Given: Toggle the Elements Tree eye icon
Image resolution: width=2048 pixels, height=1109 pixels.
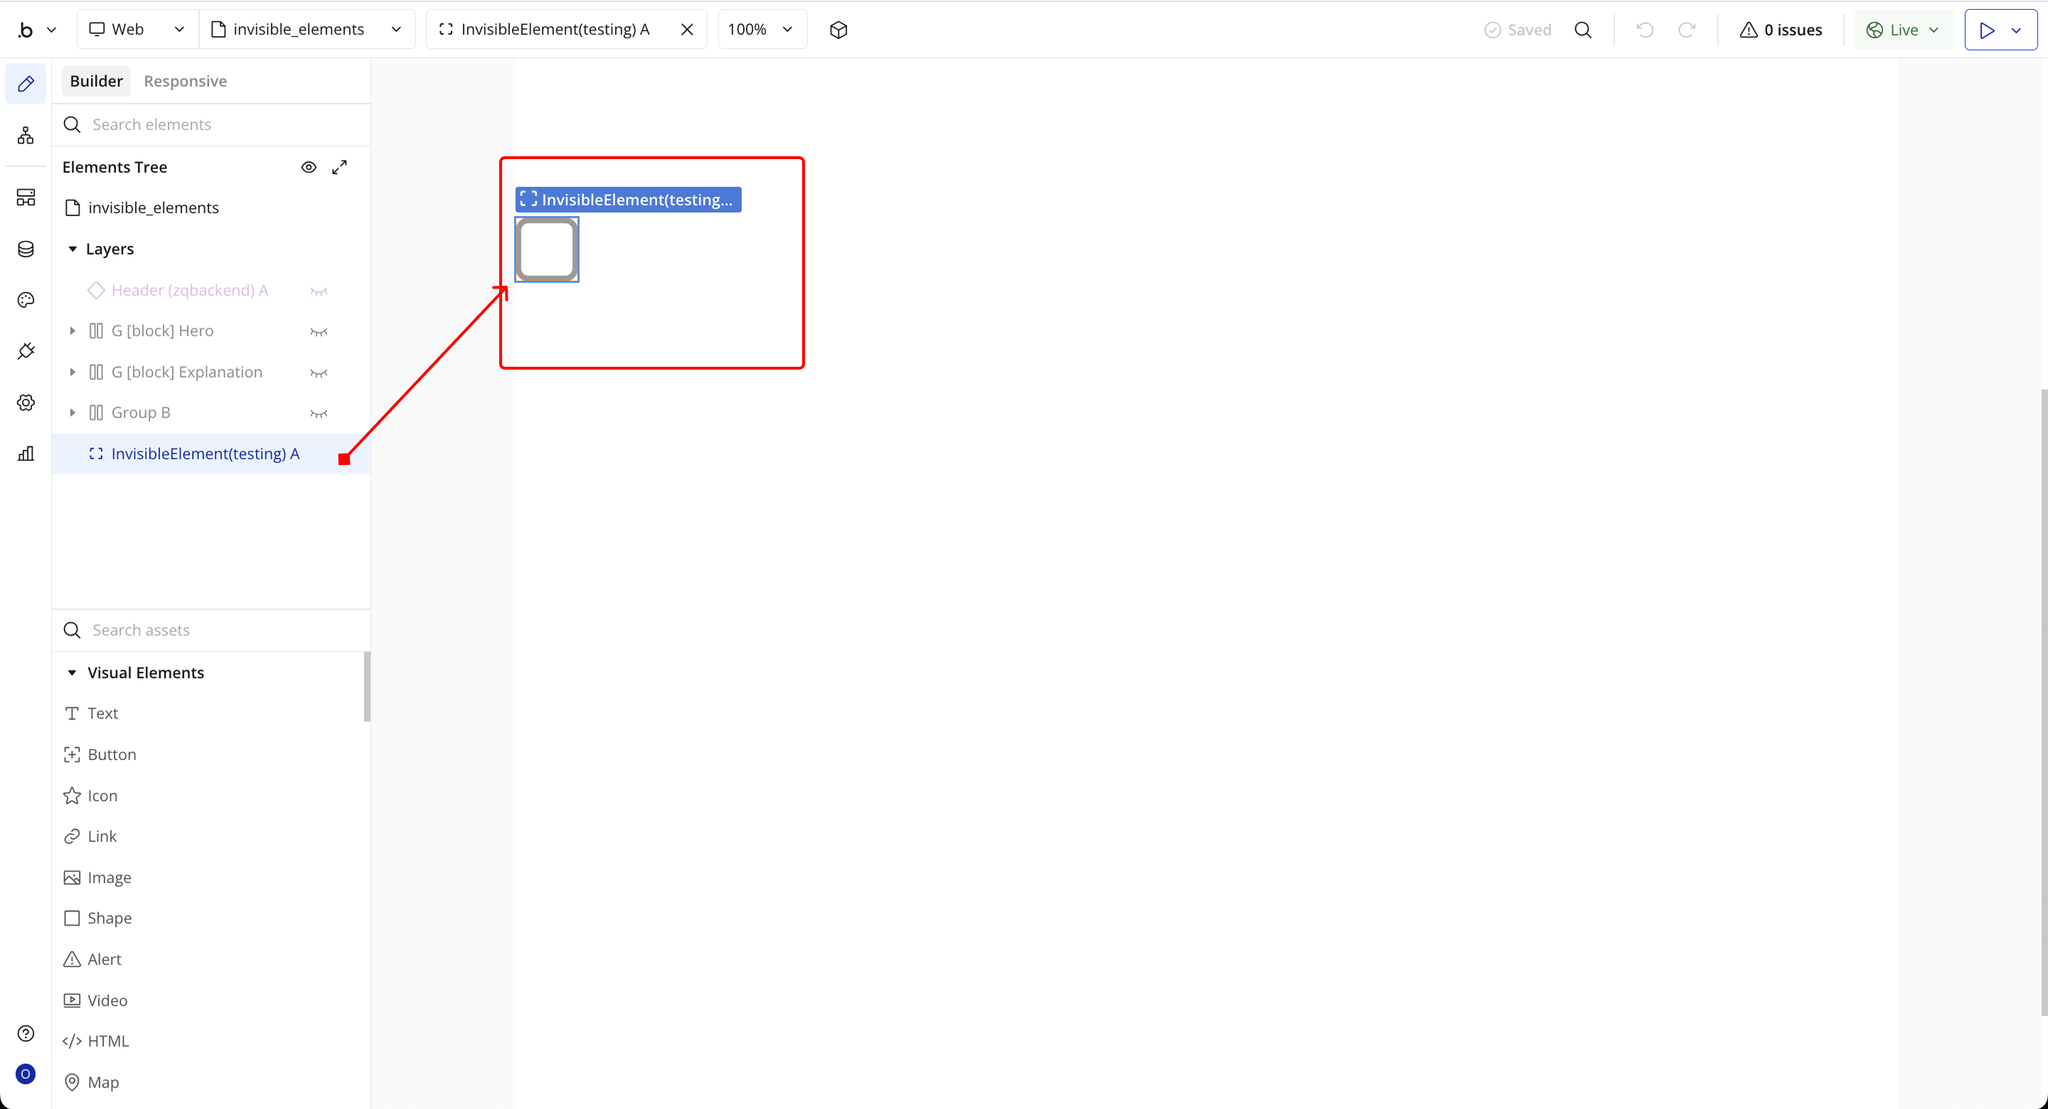Looking at the screenshot, I should tap(309, 167).
